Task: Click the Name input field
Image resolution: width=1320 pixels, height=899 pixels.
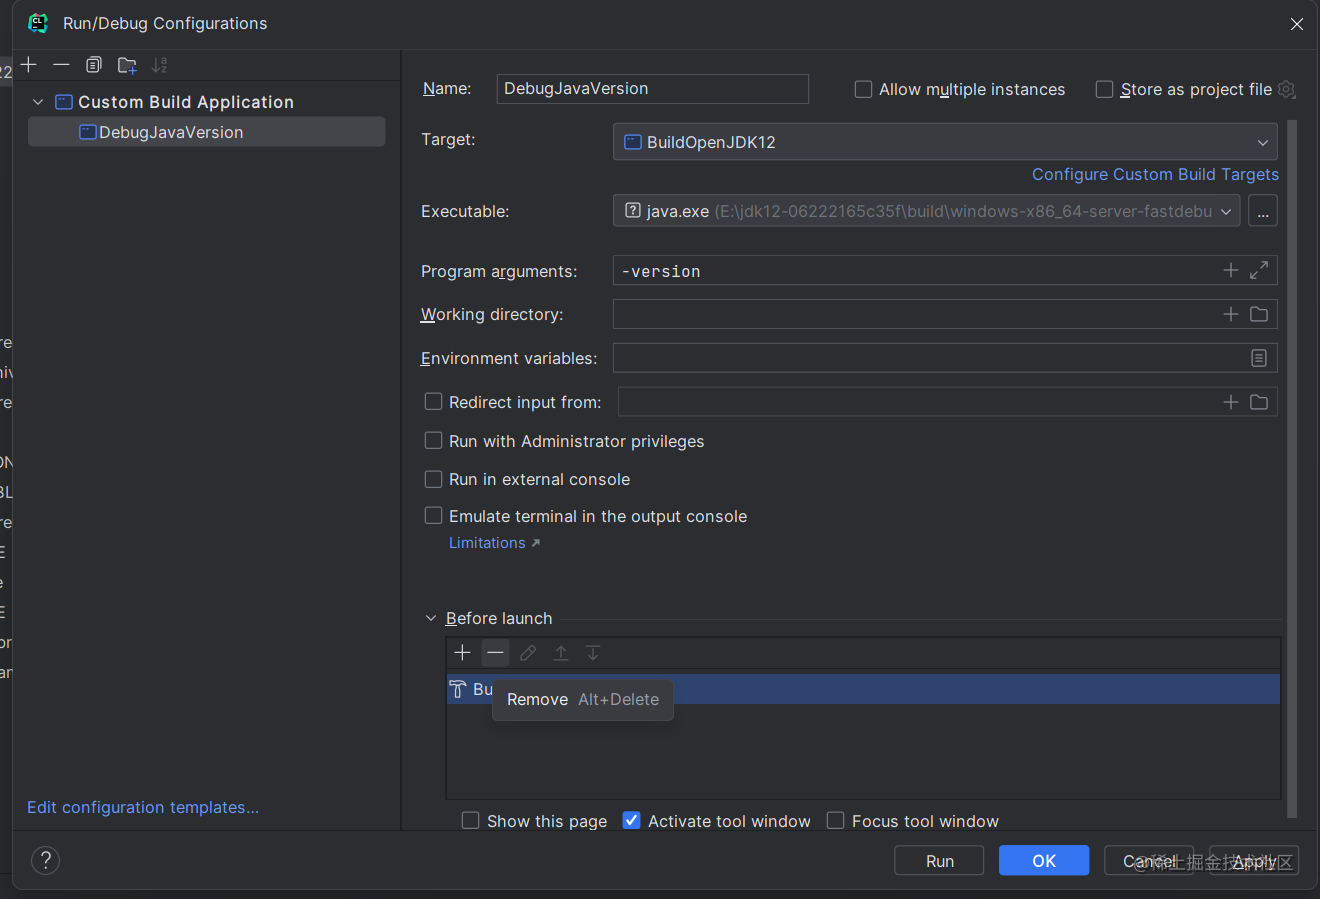Action: [x=652, y=88]
